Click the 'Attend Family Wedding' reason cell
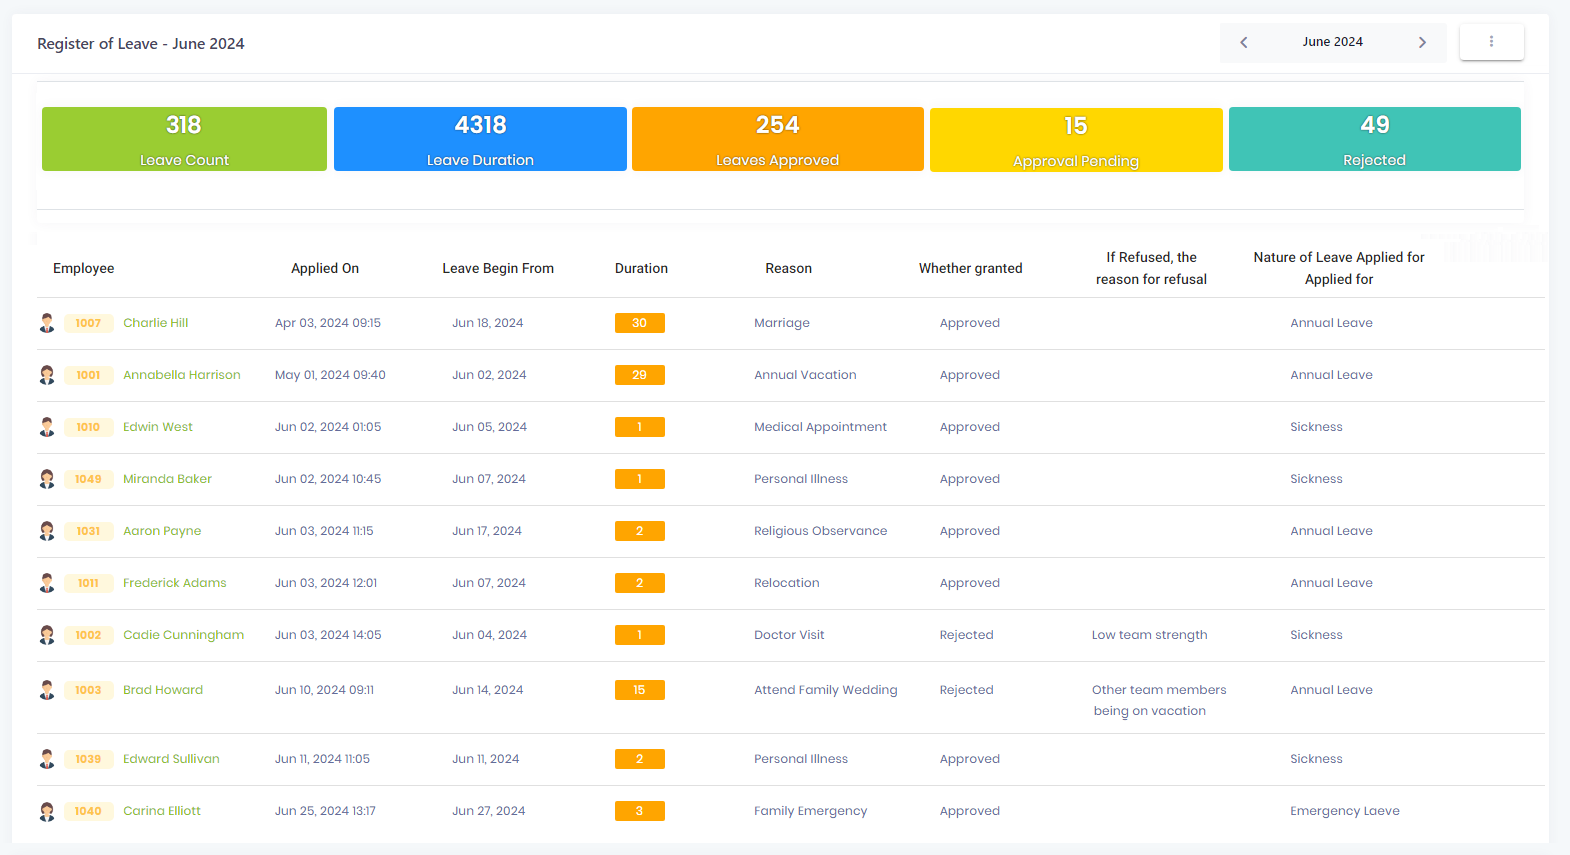The width and height of the screenshot is (1570, 855). pyautogui.click(x=826, y=690)
